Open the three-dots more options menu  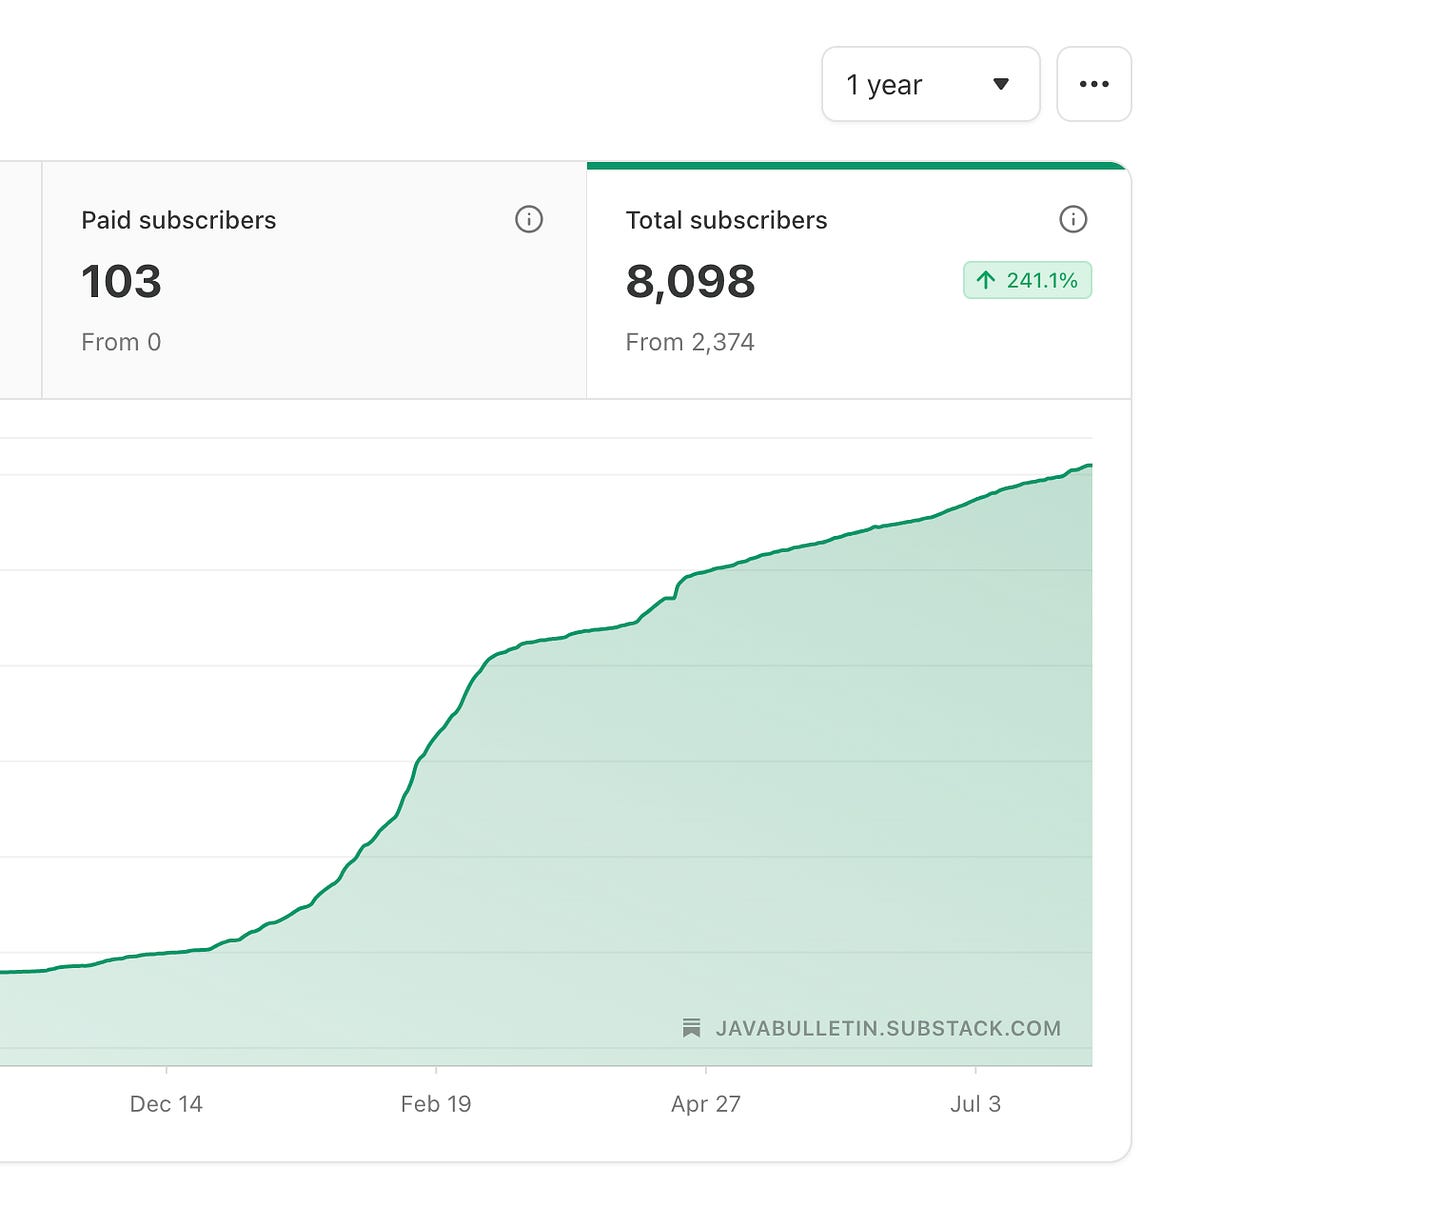1094,84
